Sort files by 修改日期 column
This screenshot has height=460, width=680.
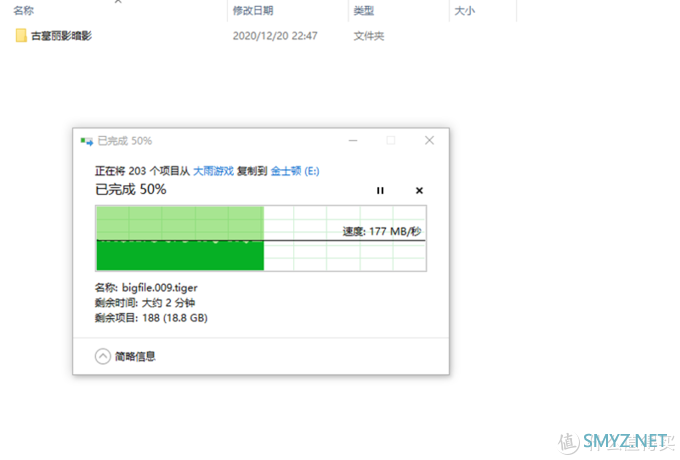(x=253, y=10)
